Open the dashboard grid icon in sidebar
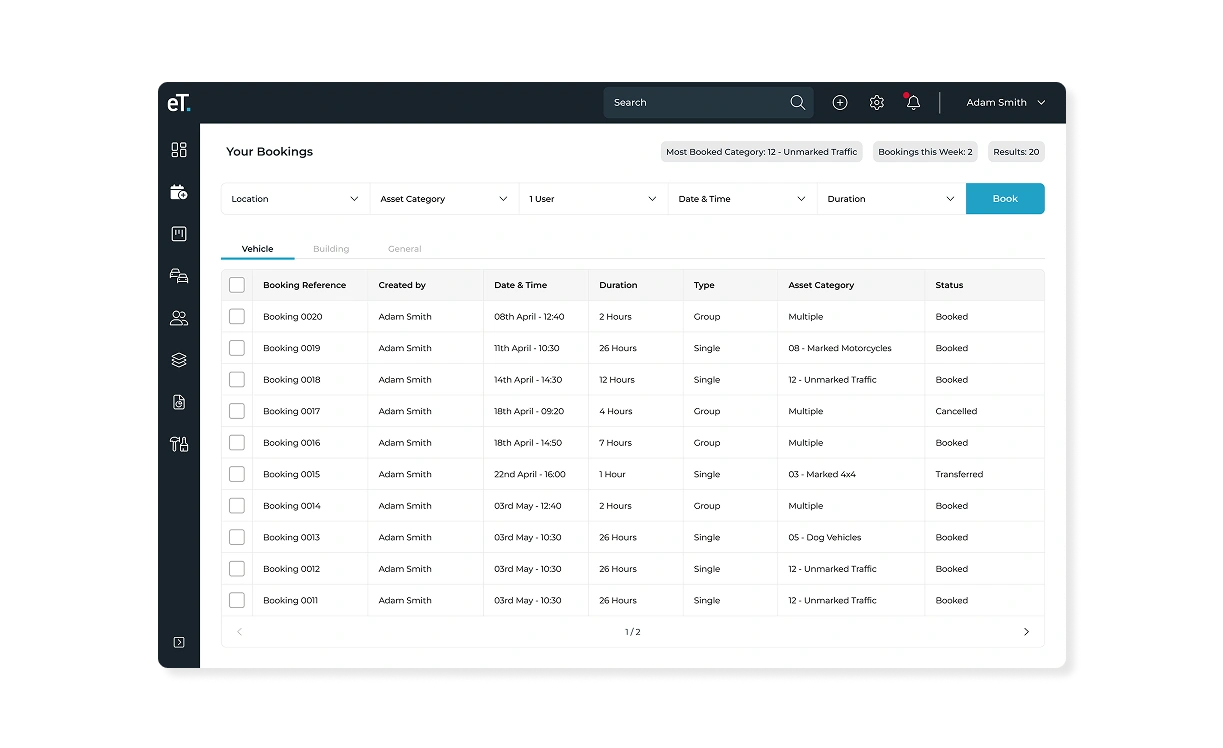Image resolution: width=1223 pixels, height=748 pixels. coord(179,150)
